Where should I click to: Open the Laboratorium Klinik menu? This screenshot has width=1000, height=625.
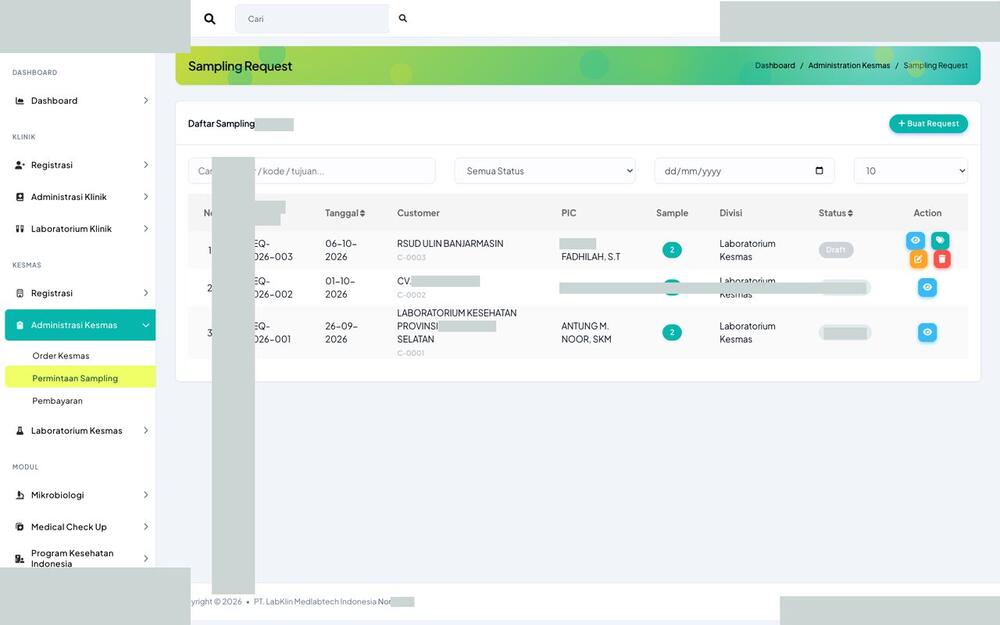coord(80,229)
